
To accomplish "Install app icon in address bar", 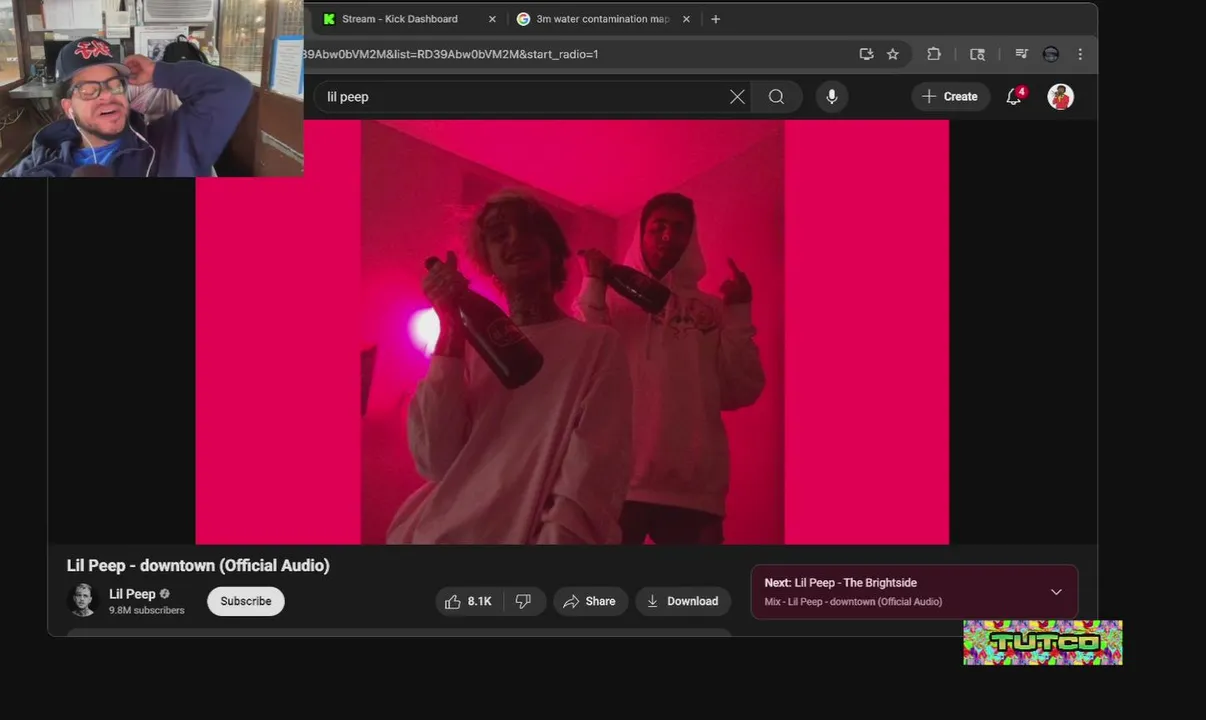I will coord(866,54).
